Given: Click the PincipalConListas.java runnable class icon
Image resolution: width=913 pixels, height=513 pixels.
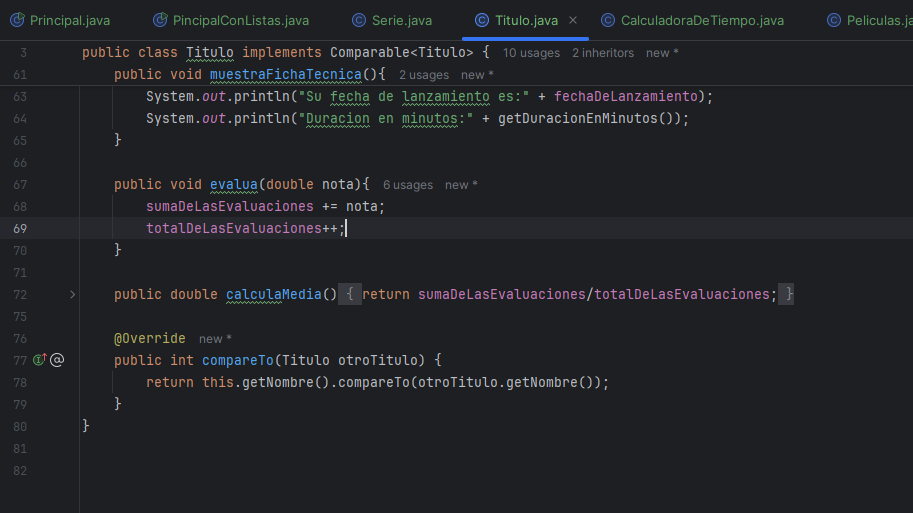Looking at the screenshot, I should [160, 20].
